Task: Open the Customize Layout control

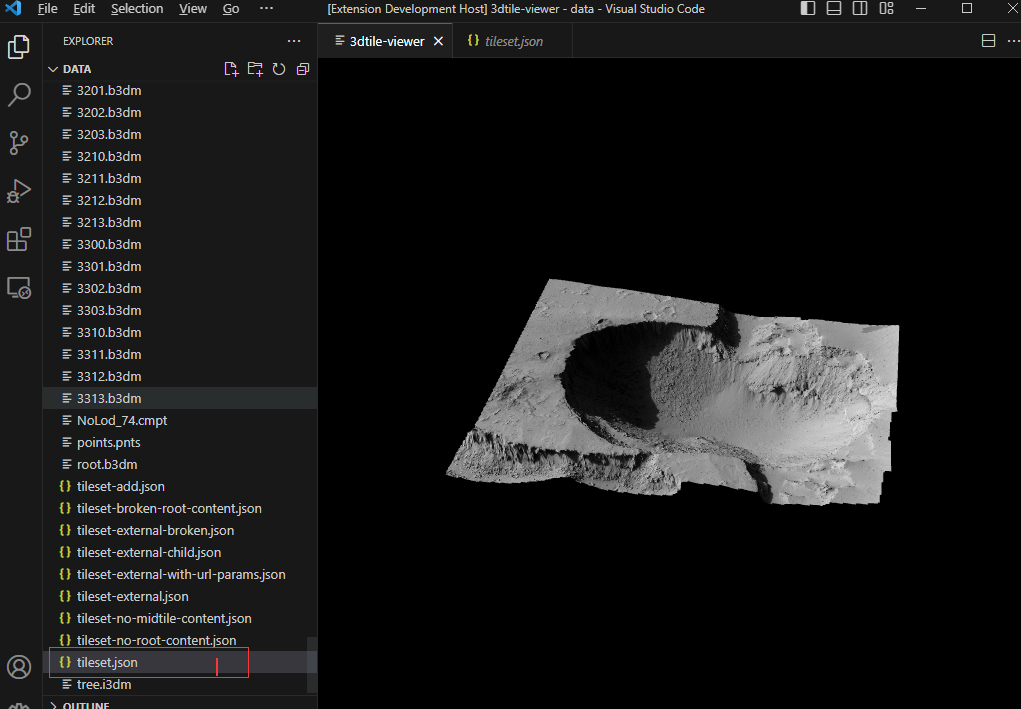Action: coord(886,8)
